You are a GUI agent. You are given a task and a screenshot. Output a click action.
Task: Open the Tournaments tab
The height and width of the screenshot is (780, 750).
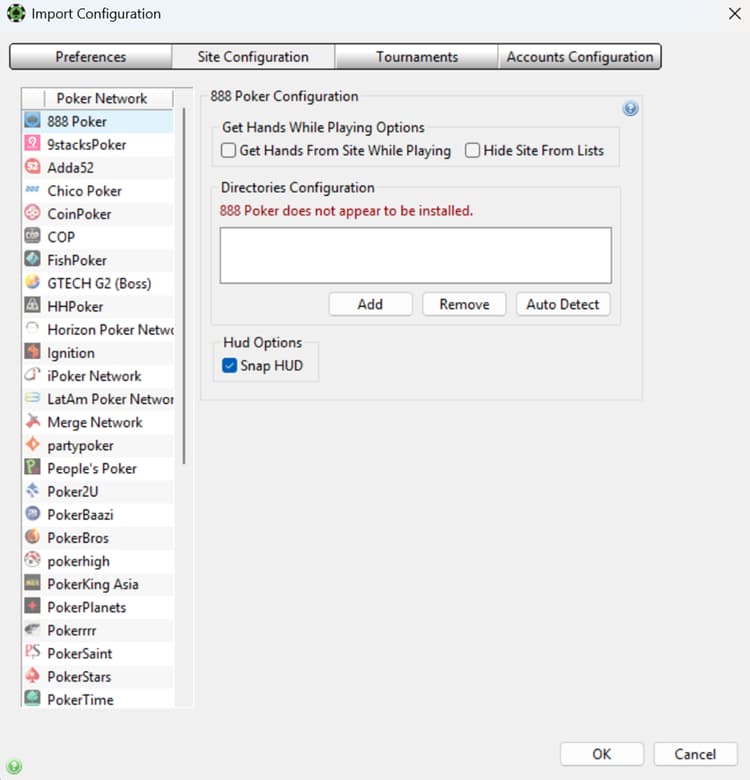click(417, 57)
